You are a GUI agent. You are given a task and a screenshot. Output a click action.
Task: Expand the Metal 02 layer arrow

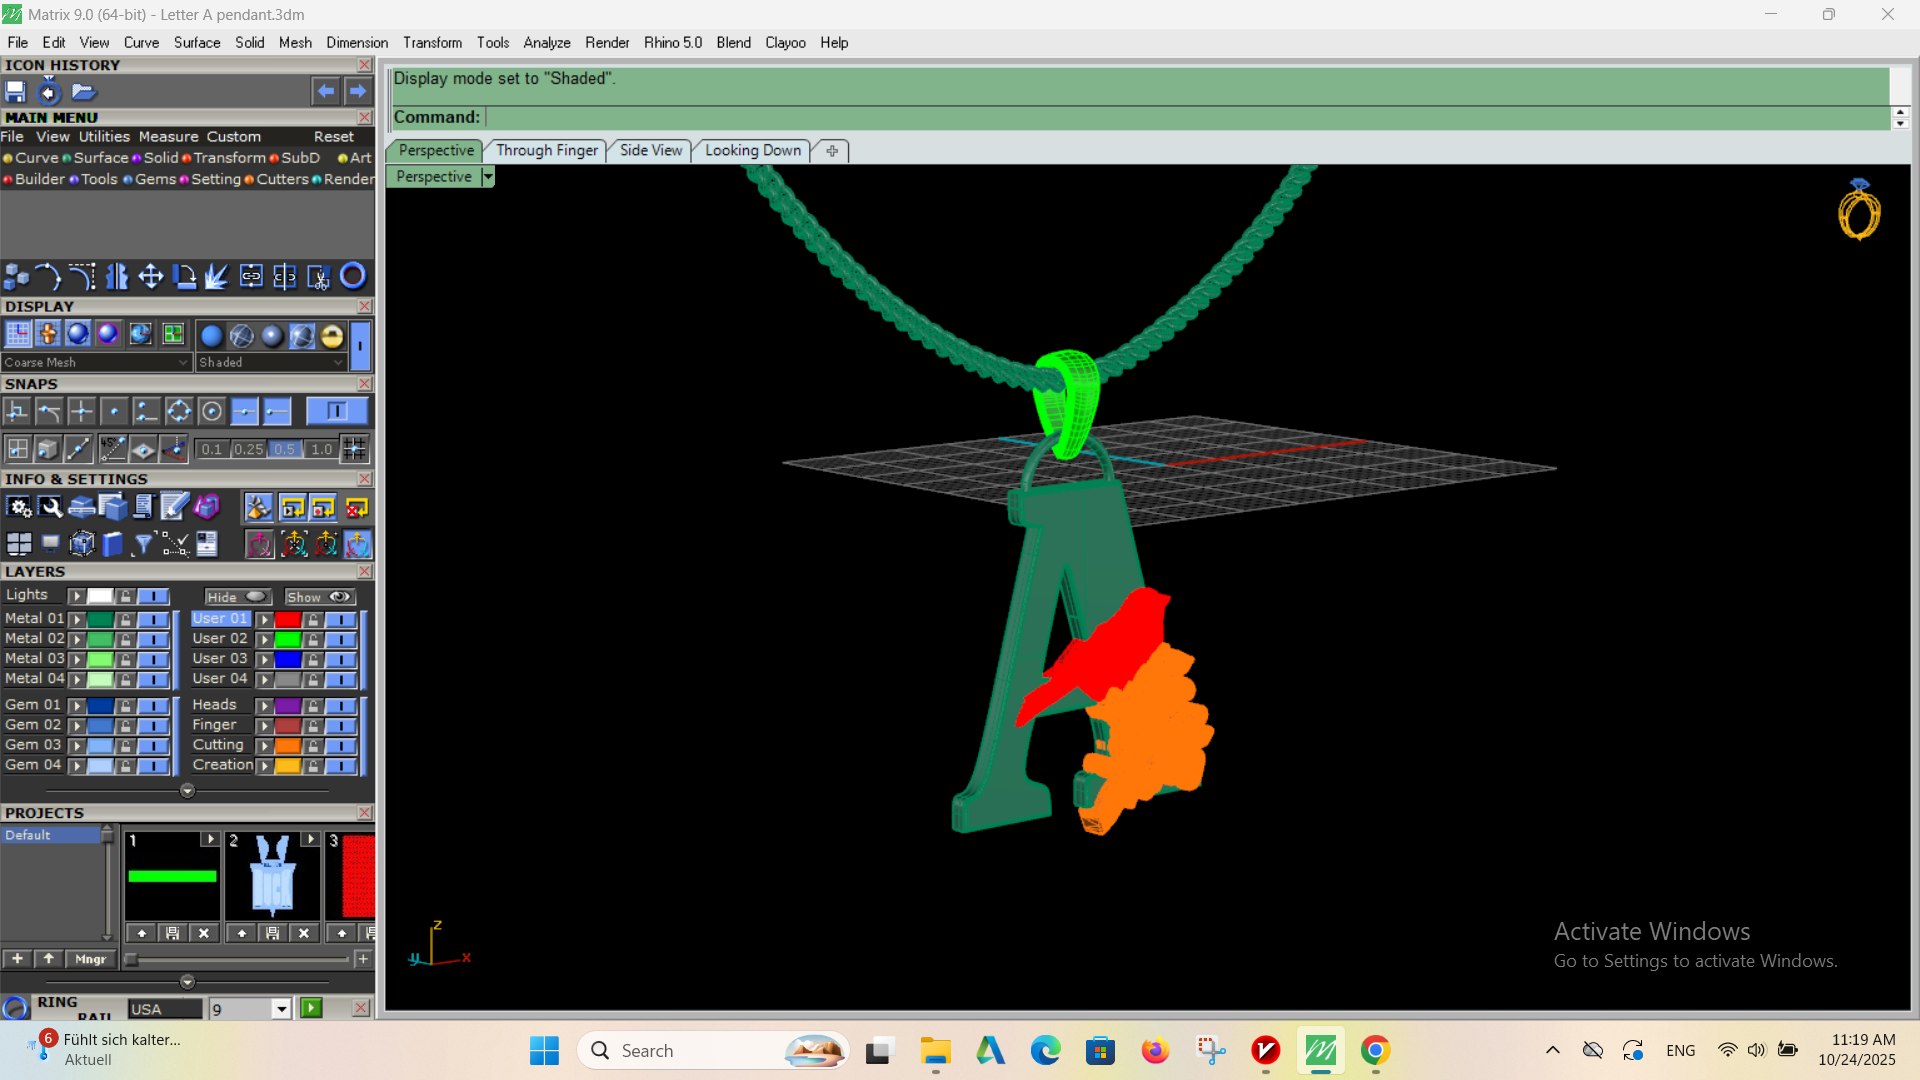click(x=76, y=640)
